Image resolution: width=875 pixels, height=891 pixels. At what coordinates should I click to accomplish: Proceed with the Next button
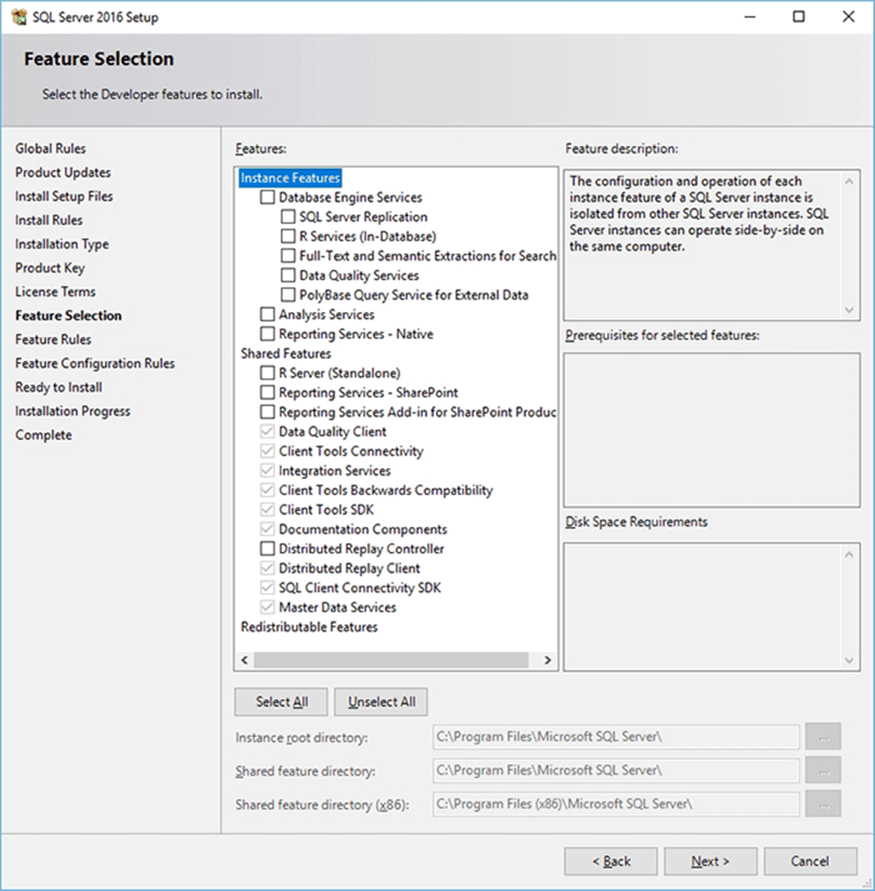(x=710, y=861)
